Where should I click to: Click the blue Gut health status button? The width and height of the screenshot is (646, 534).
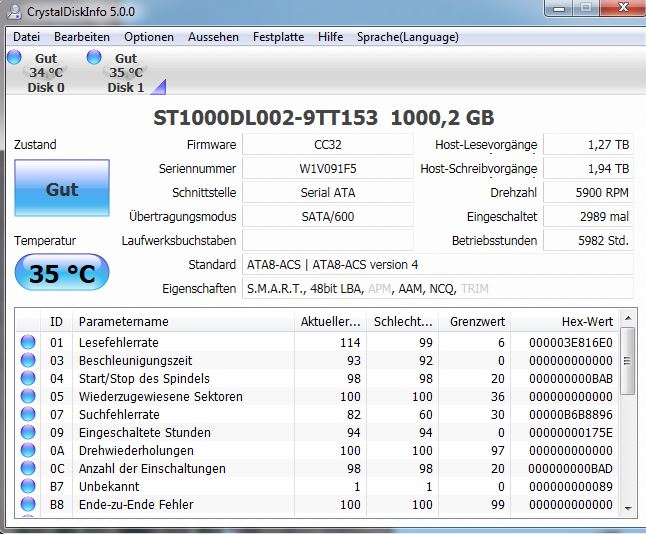click(x=62, y=188)
